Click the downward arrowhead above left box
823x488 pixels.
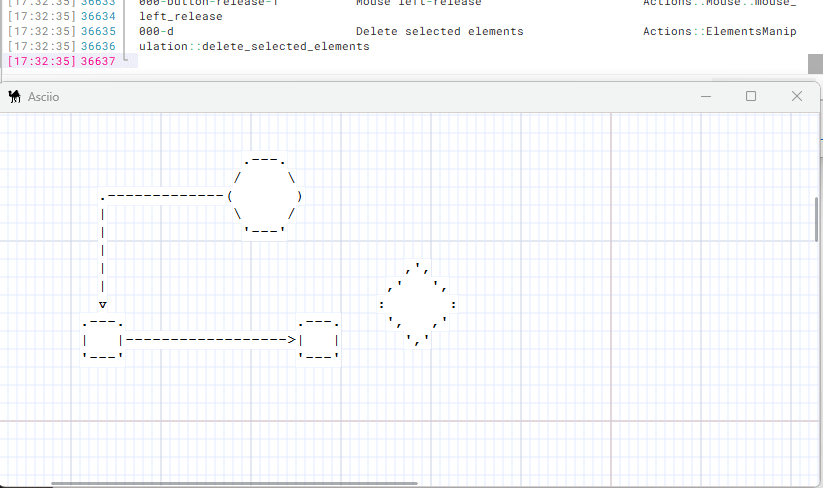pos(103,304)
